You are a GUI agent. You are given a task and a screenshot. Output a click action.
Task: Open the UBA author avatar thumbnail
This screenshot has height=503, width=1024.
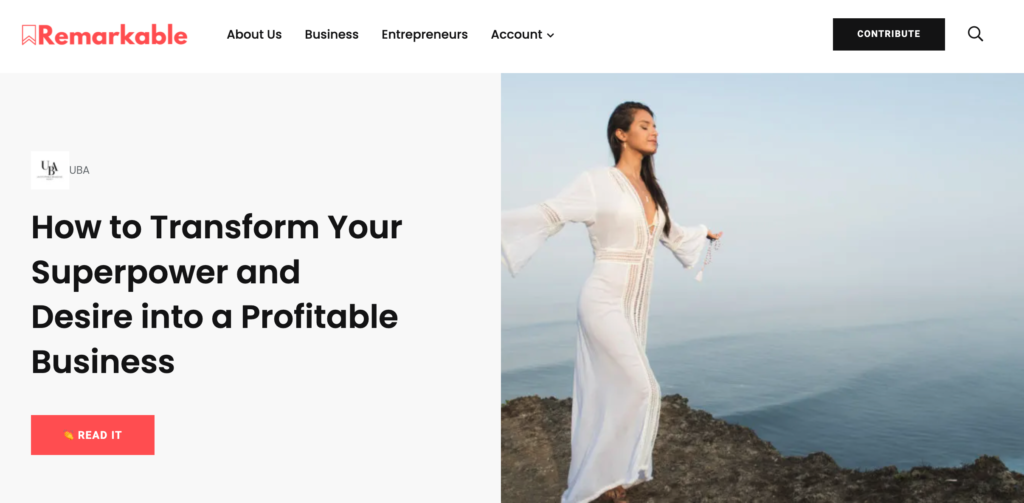click(x=50, y=170)
